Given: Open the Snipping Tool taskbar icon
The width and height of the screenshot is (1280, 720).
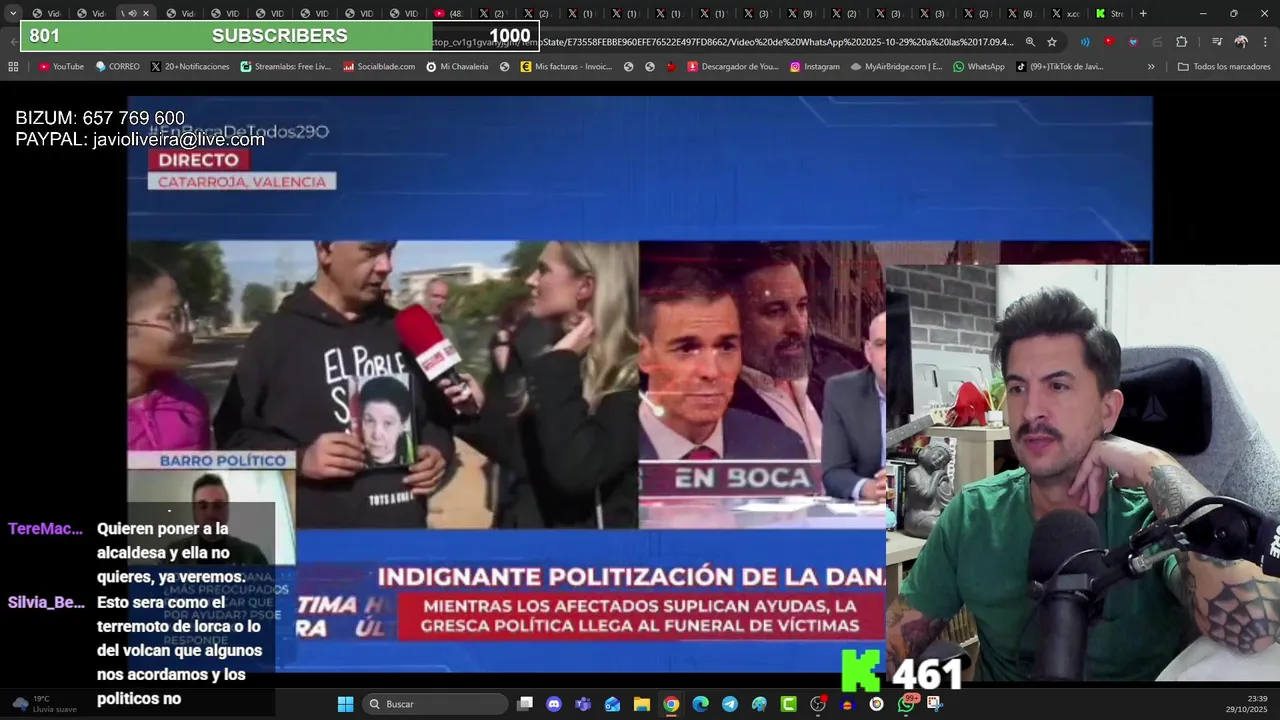Looking at the screenshot, I should pos(935,704).
